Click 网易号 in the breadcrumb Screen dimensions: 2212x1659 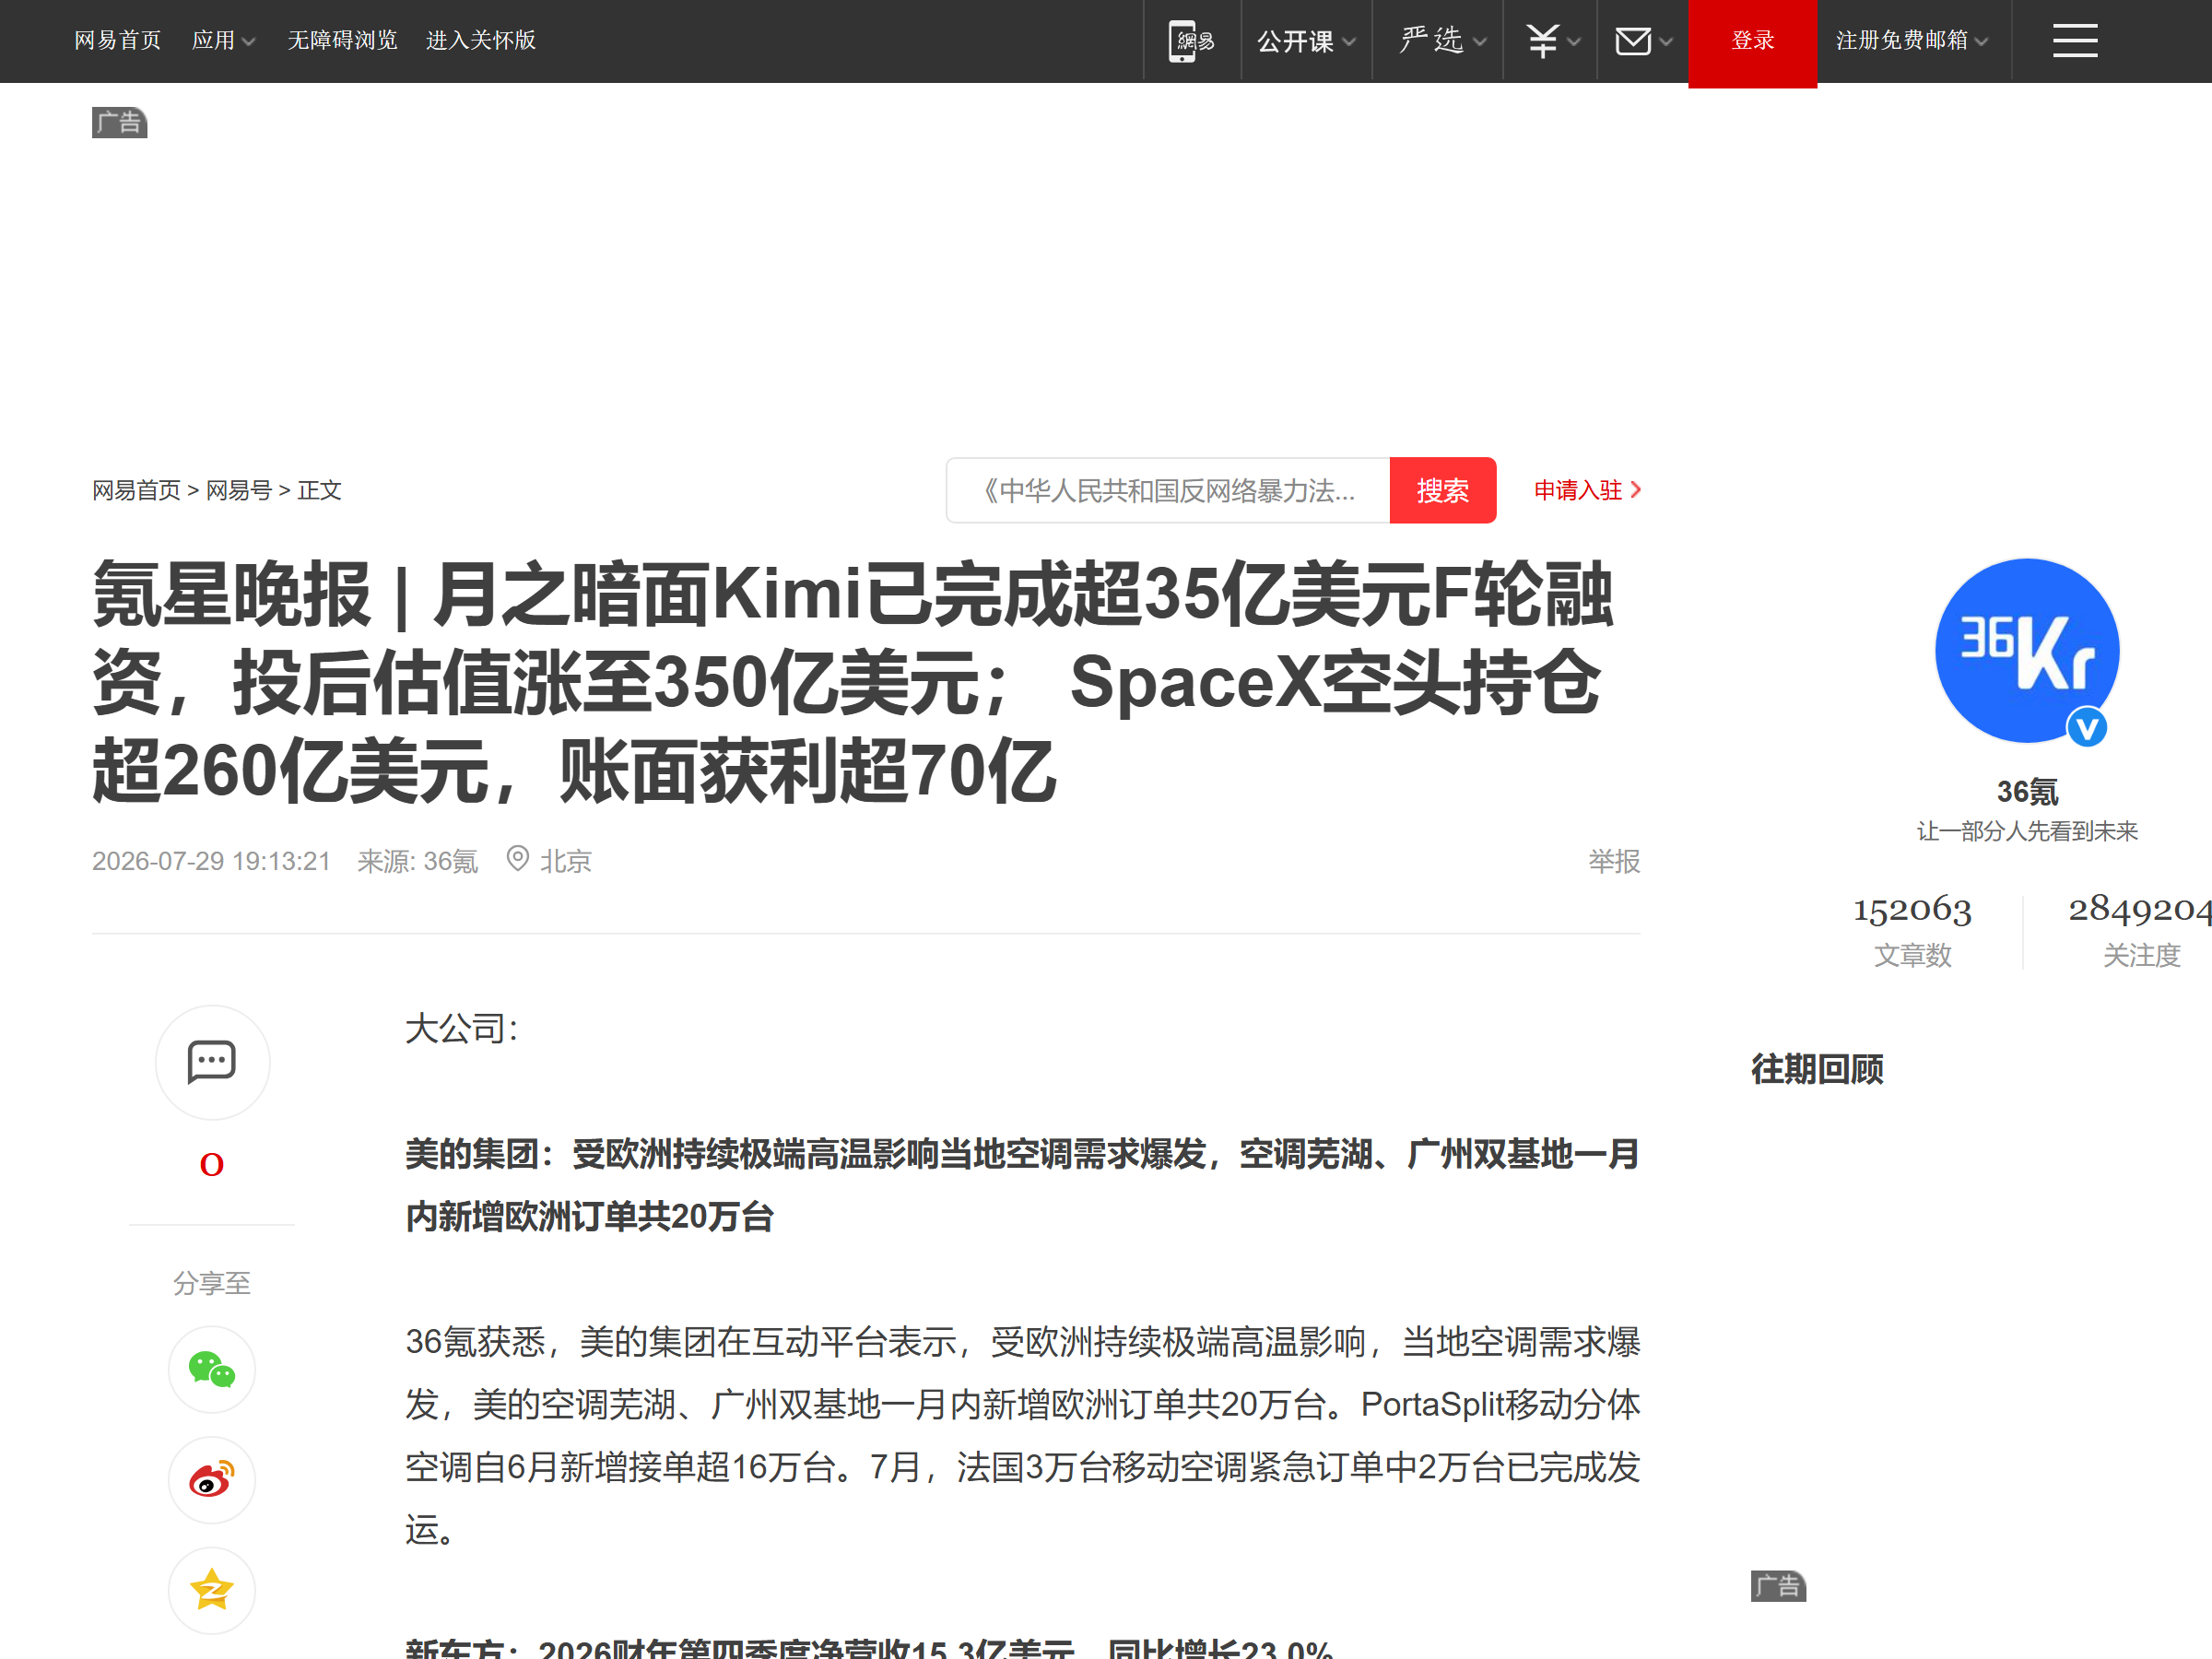(239, 490)
